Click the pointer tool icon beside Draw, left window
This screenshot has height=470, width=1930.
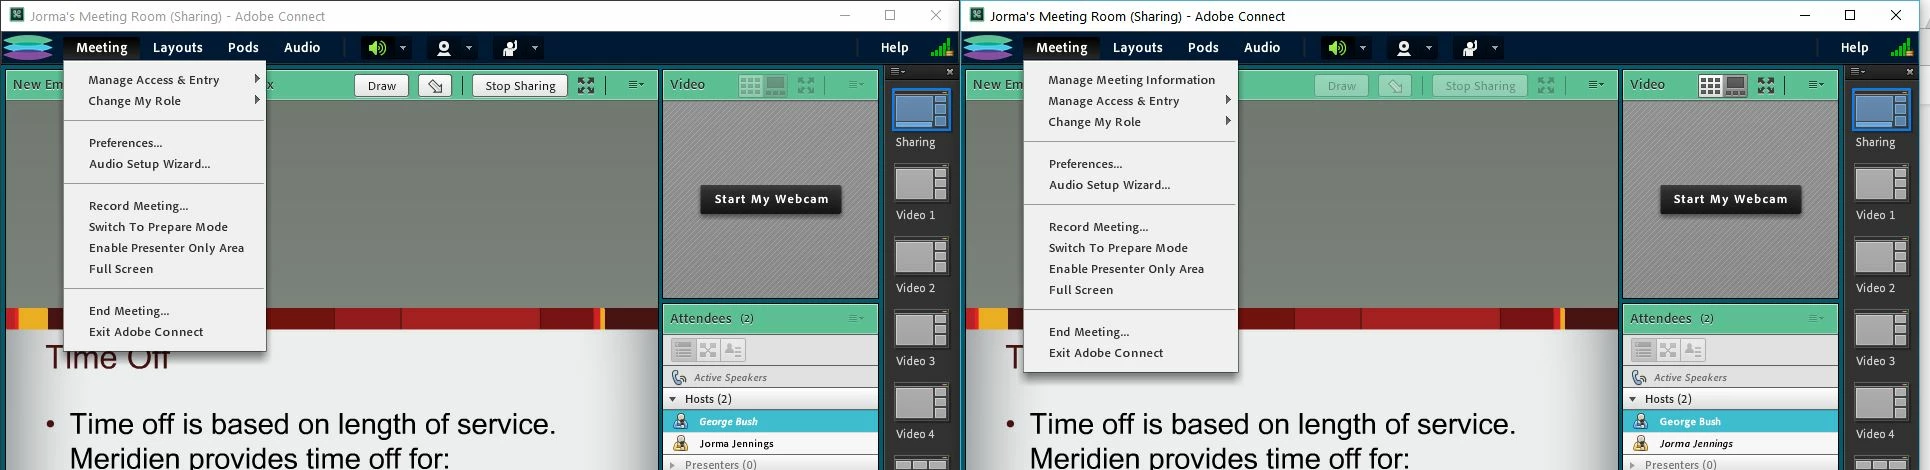coord(435,86)
